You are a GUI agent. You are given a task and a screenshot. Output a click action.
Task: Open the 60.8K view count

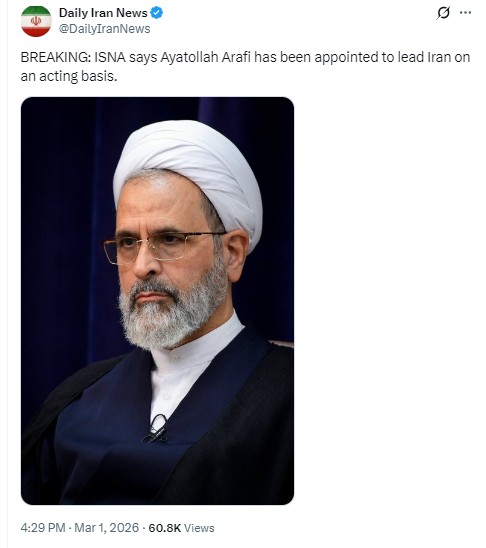click(x=165, y=528)
